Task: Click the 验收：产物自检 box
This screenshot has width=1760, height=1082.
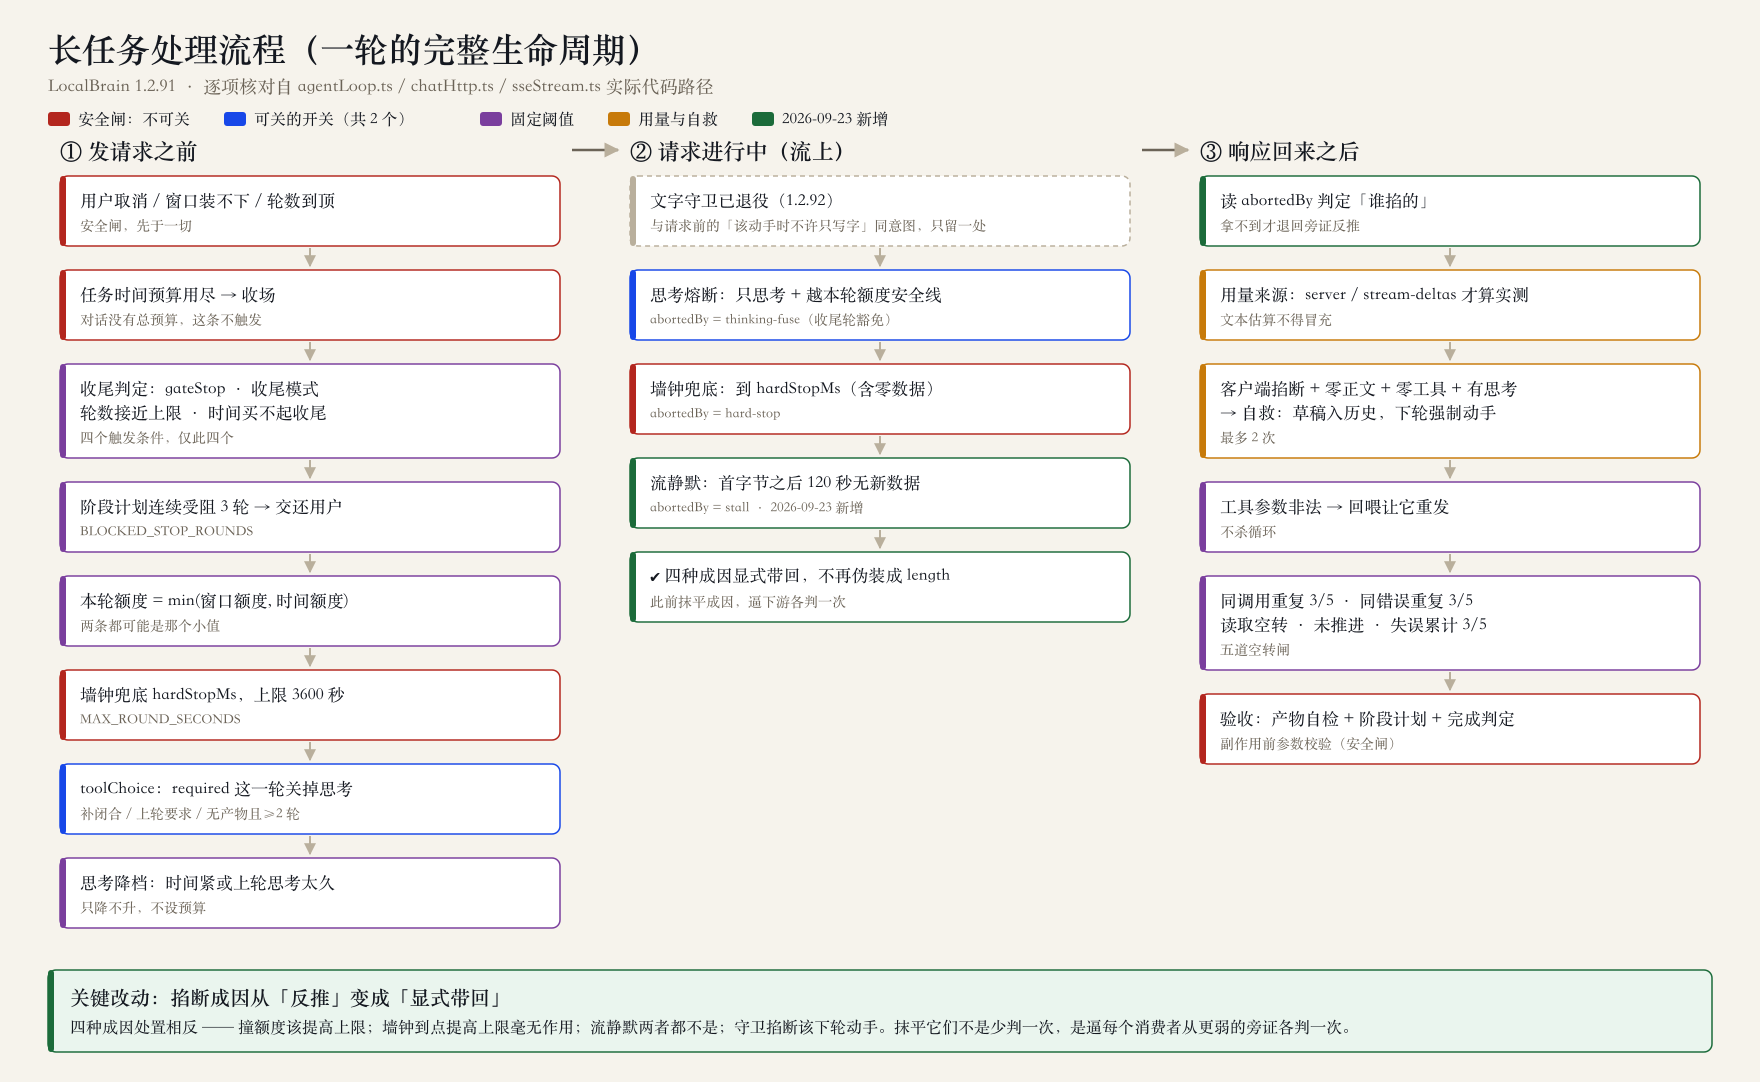Action: click(1450, 729)
